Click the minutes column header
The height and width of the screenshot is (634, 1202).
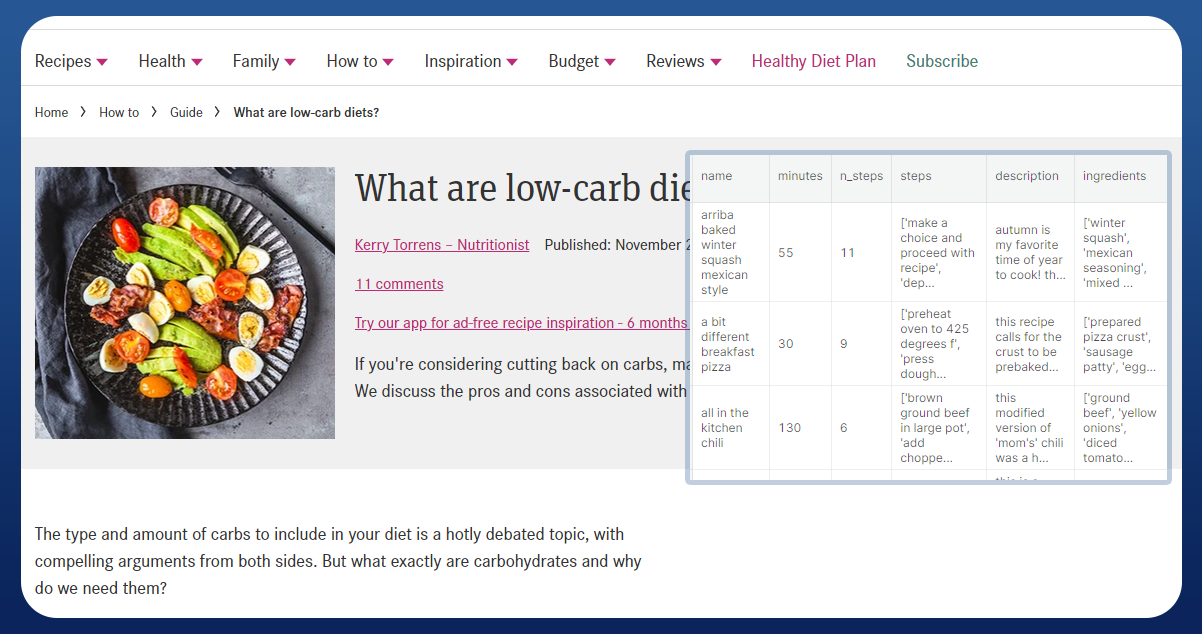(800, 176)
